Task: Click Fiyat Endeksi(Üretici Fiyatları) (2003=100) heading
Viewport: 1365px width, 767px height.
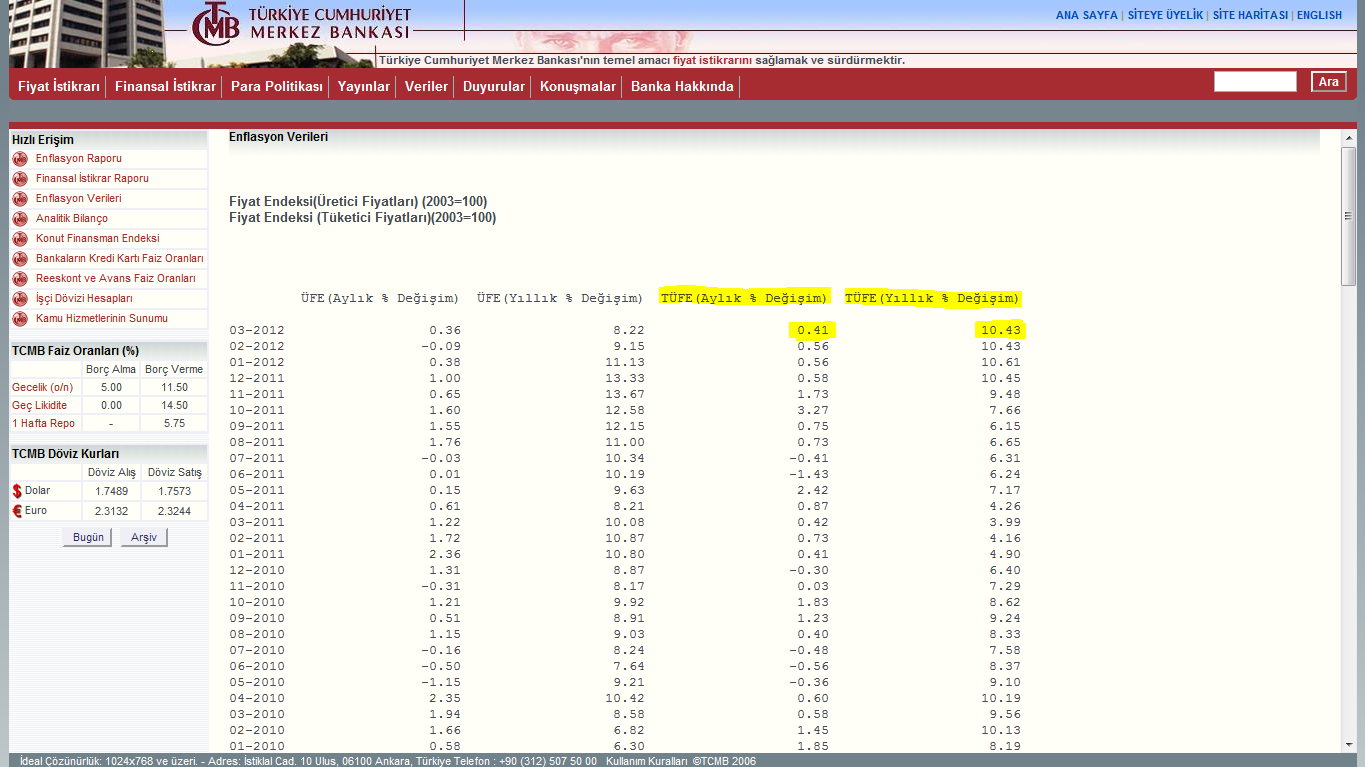Action: [358, 202]
